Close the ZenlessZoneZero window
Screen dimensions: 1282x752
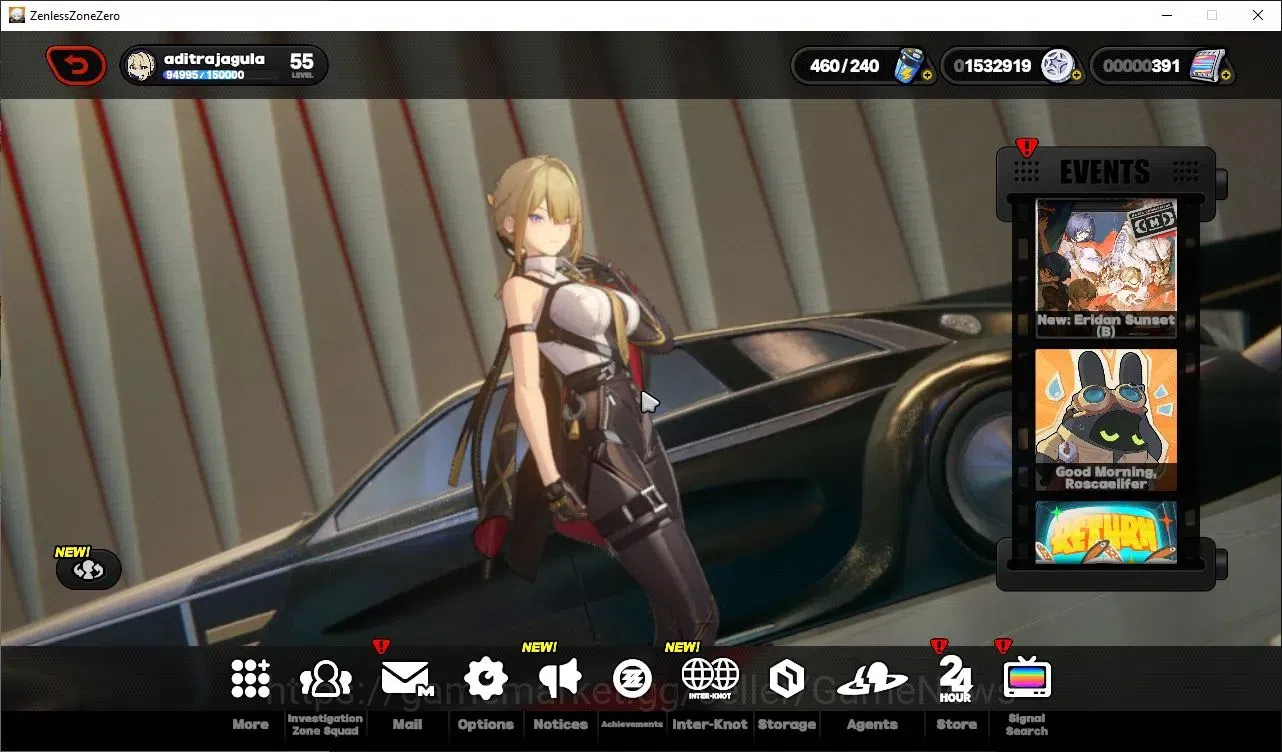point(1258,15)
